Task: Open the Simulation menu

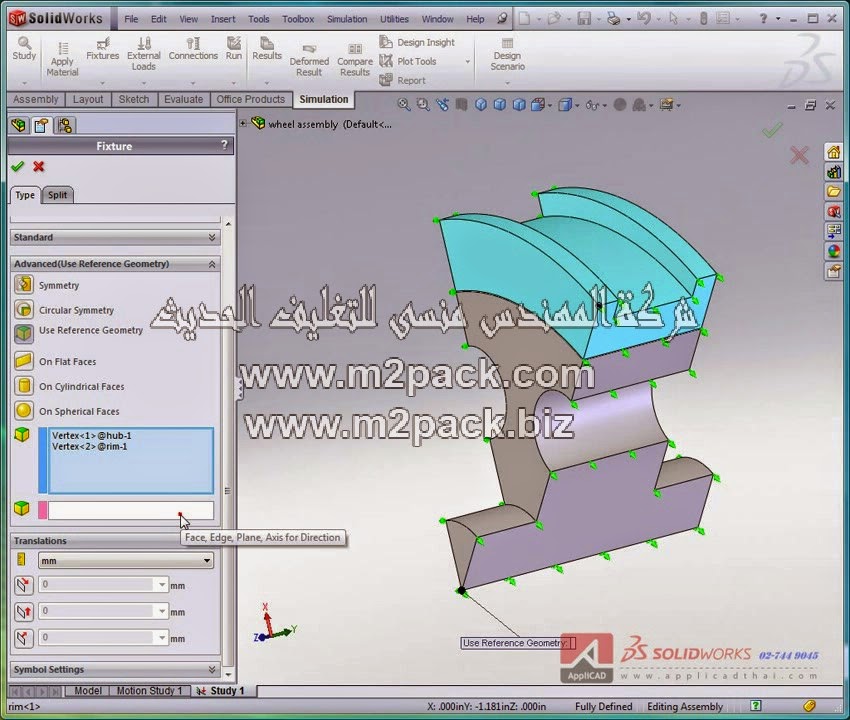Action: click(x=347, y=19)
